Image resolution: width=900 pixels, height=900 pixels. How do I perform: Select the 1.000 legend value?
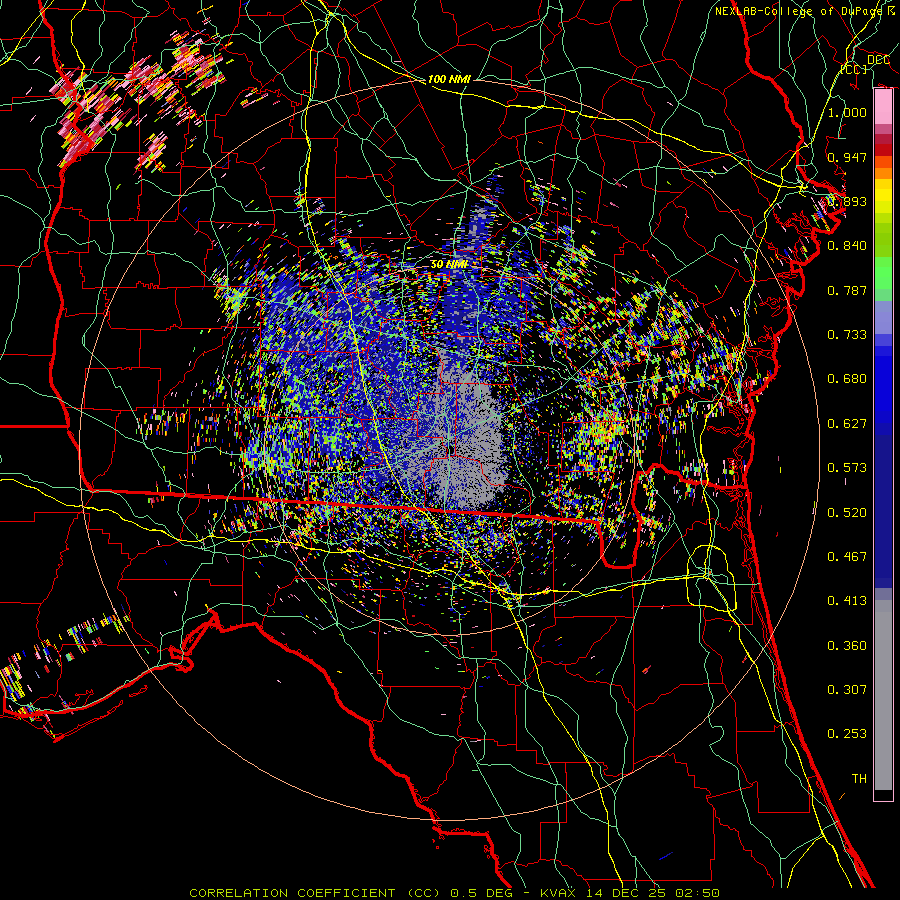point(847,112)
